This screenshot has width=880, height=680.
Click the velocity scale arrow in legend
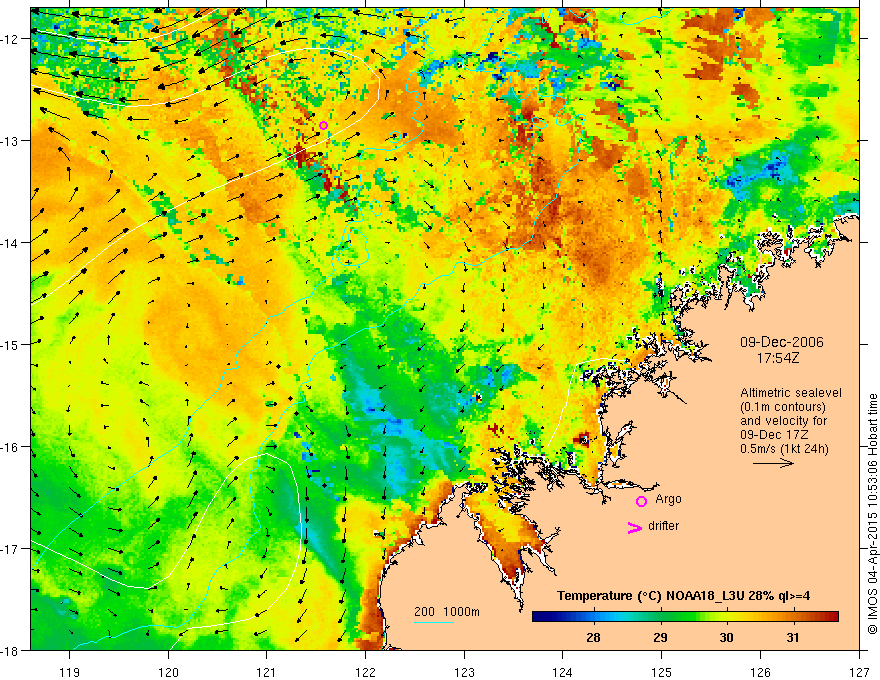pyautogui.click(x=773, y=463)
